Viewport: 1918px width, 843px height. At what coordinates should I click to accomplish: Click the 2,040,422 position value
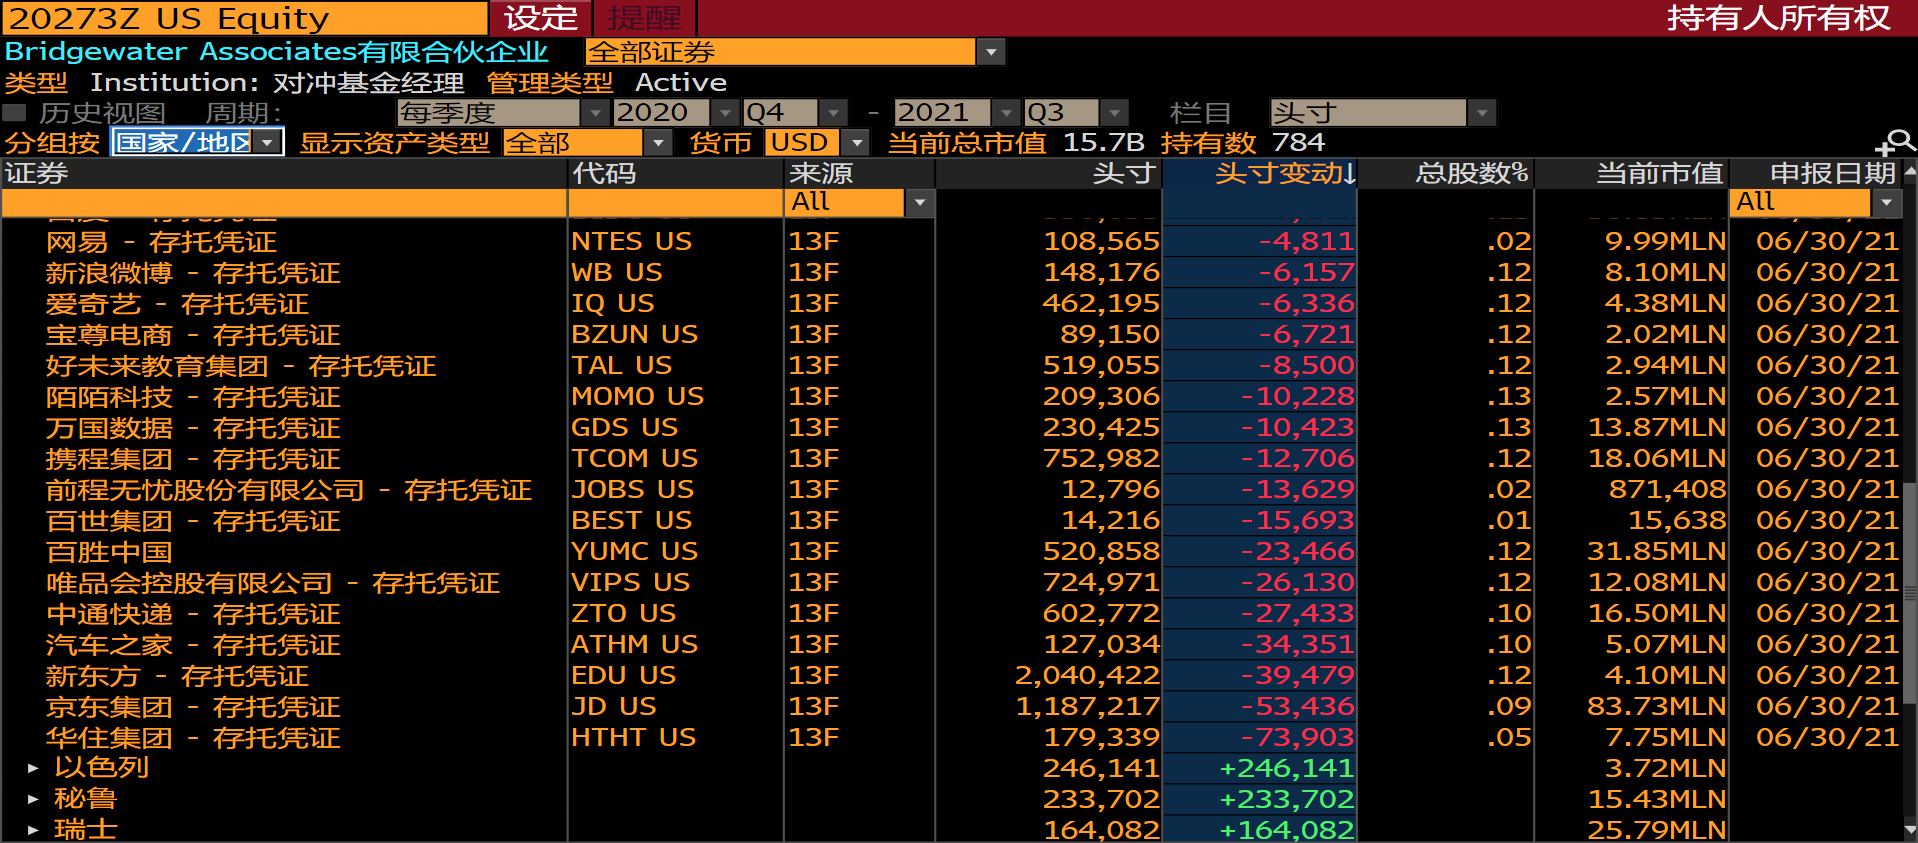click(x=1088, y=676)
